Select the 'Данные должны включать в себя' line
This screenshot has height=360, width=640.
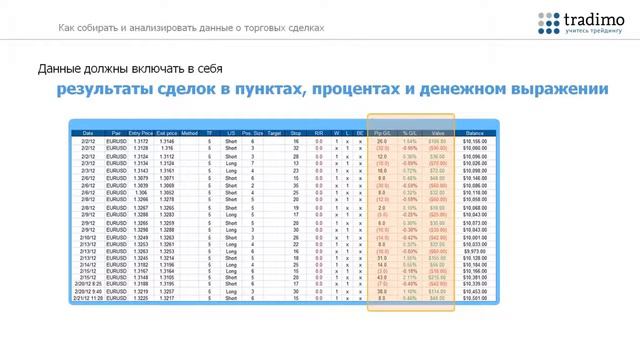pos(130,69)
